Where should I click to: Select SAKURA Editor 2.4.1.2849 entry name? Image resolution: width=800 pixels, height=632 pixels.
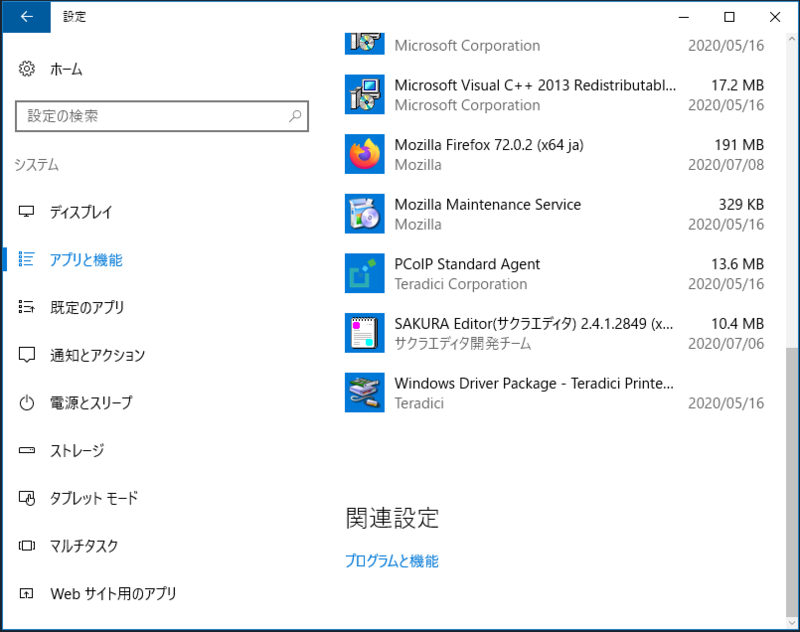coord(534,324)
